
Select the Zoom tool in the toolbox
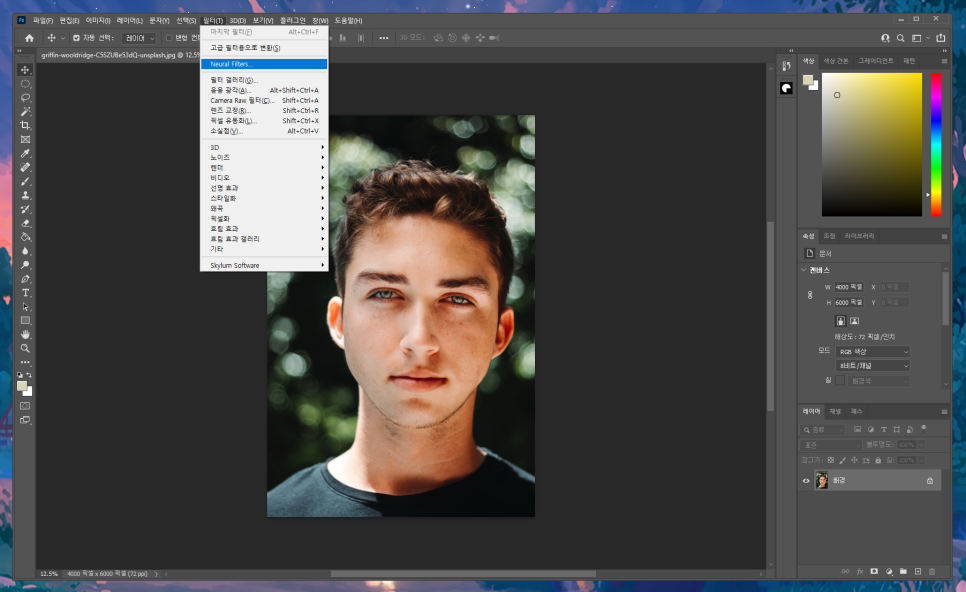[25, 349]
